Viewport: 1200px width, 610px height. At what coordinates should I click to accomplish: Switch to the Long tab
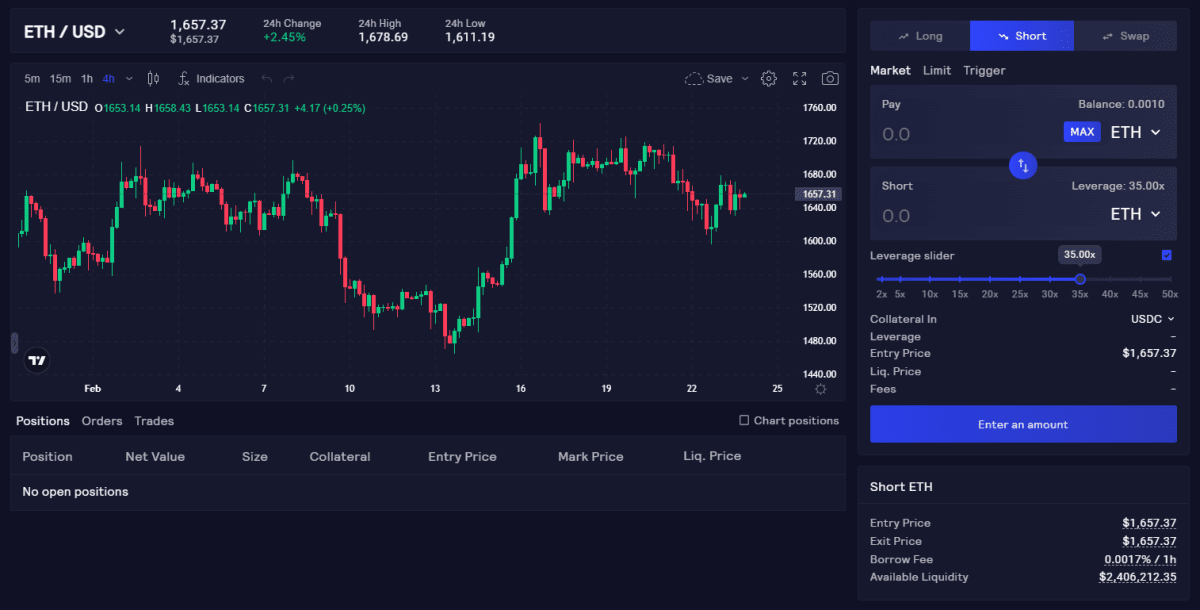(x=920, y=36)
